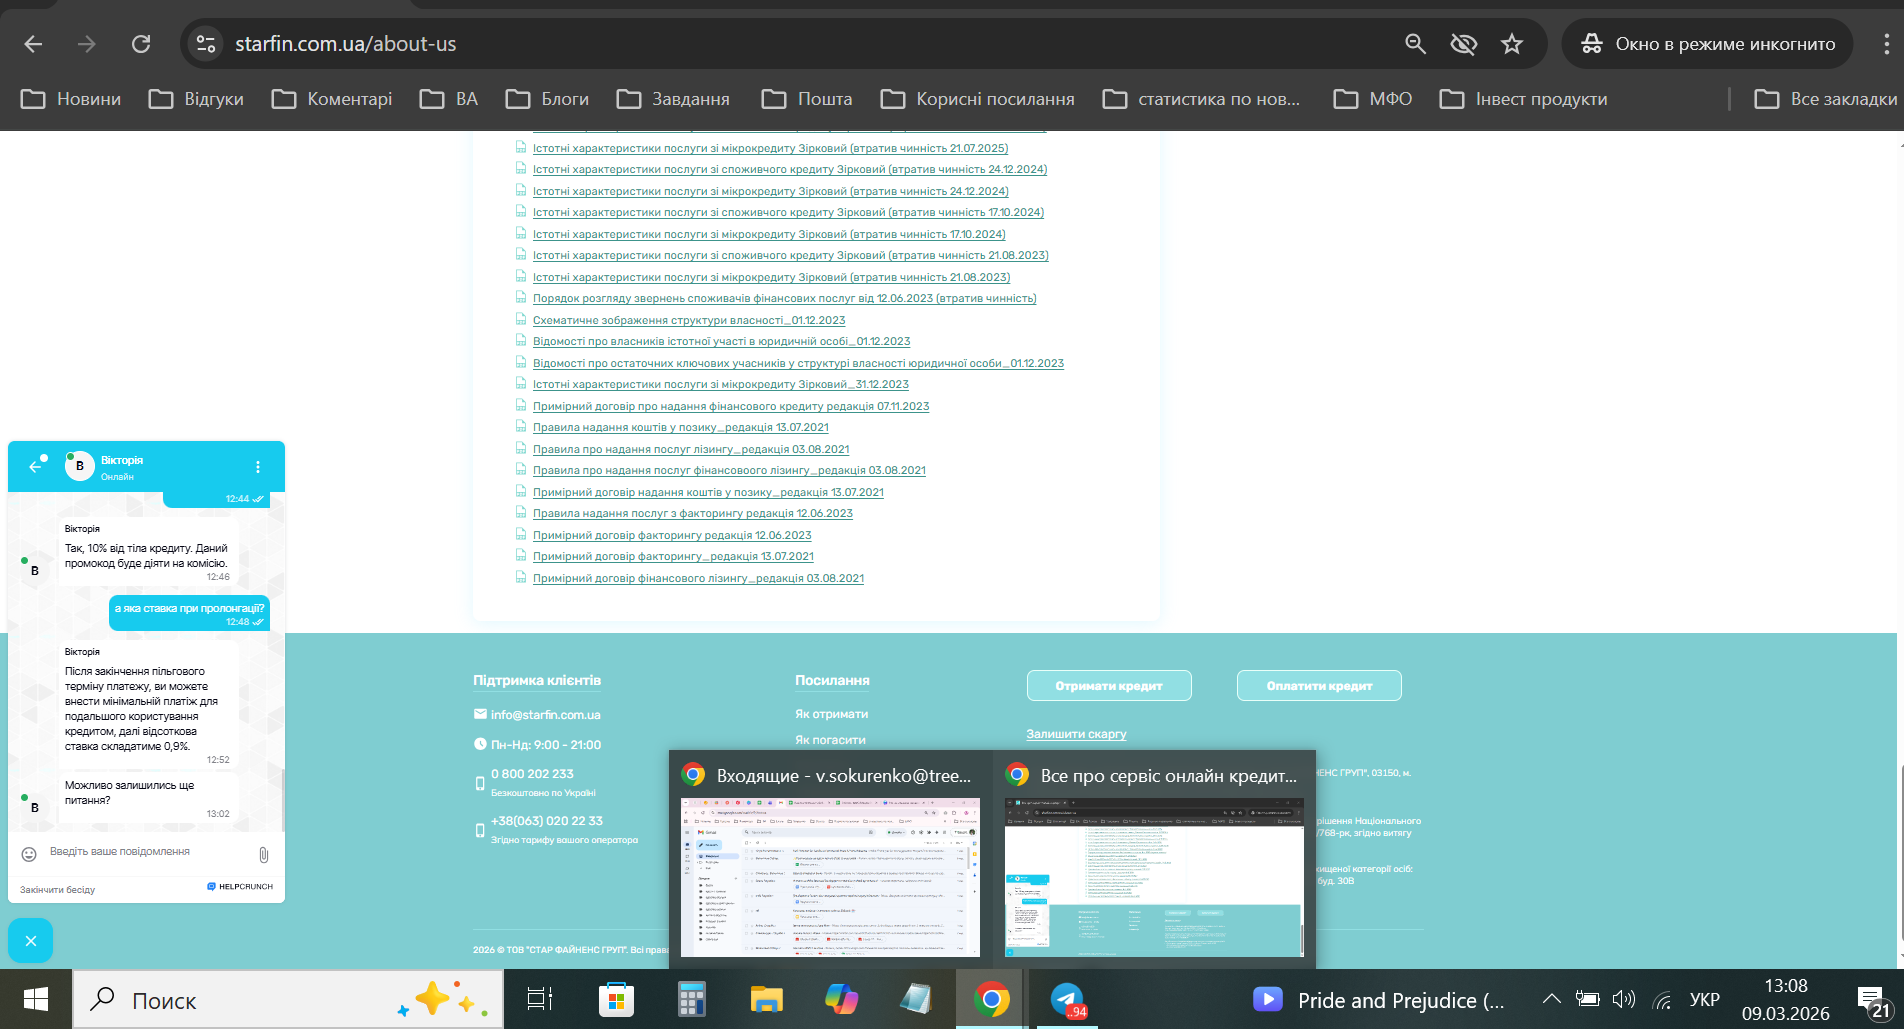Open the Завдання bookmarks folder
Viewport: 1904px width, 1029px height.
(673, 99)
